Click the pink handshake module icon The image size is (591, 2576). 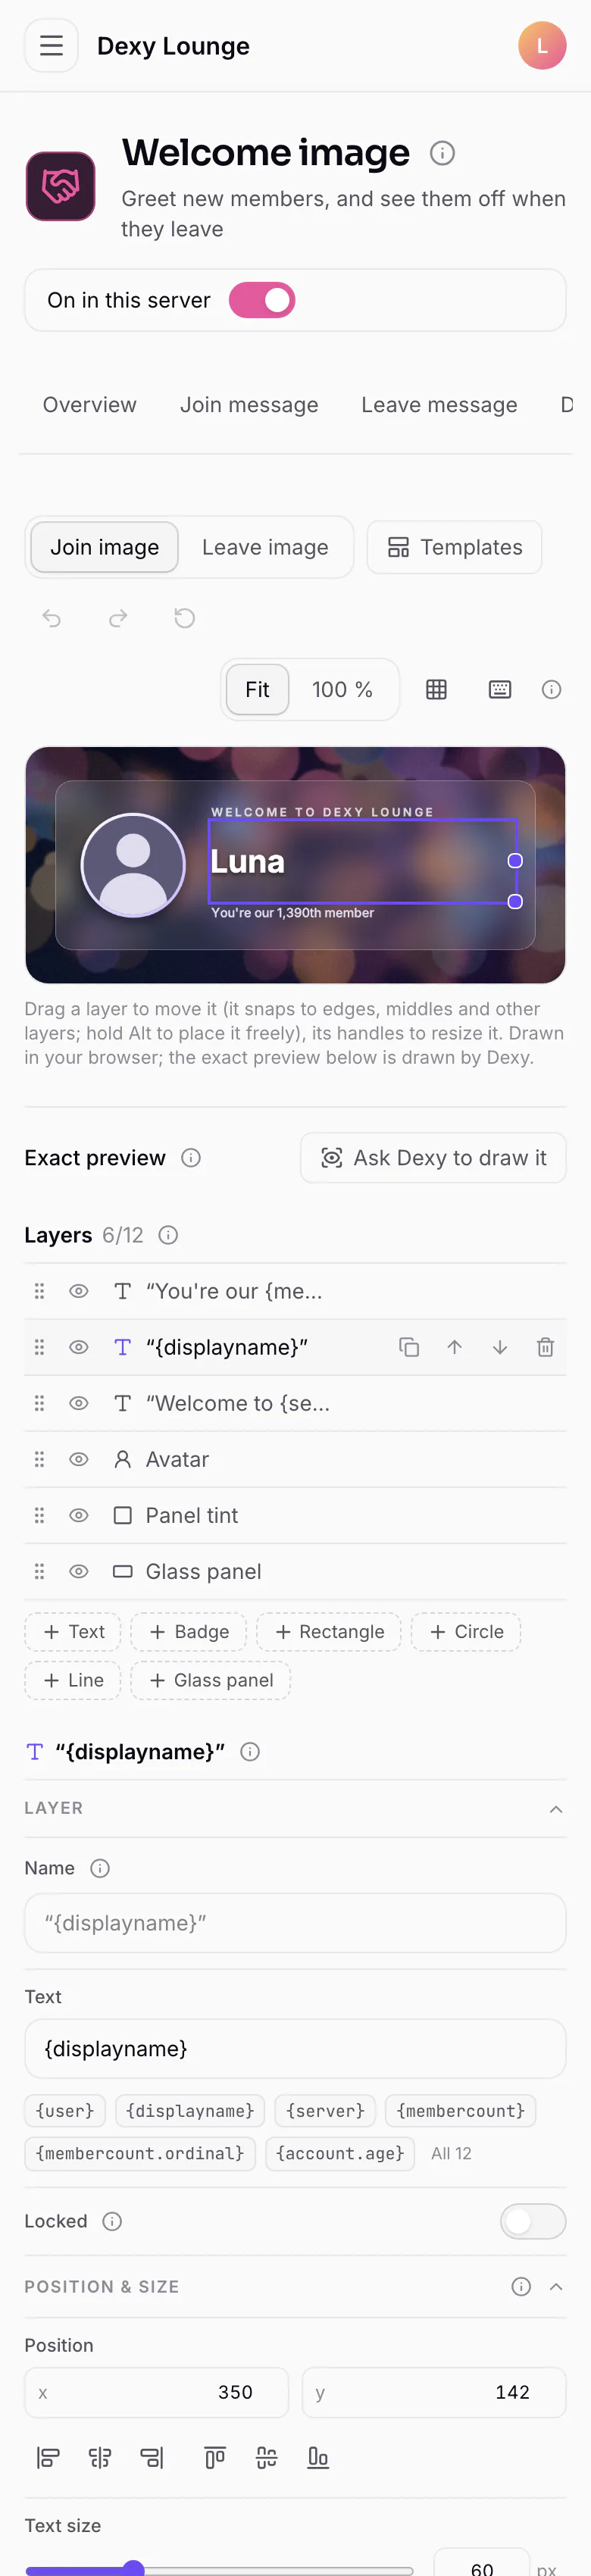tap(60, 186)
